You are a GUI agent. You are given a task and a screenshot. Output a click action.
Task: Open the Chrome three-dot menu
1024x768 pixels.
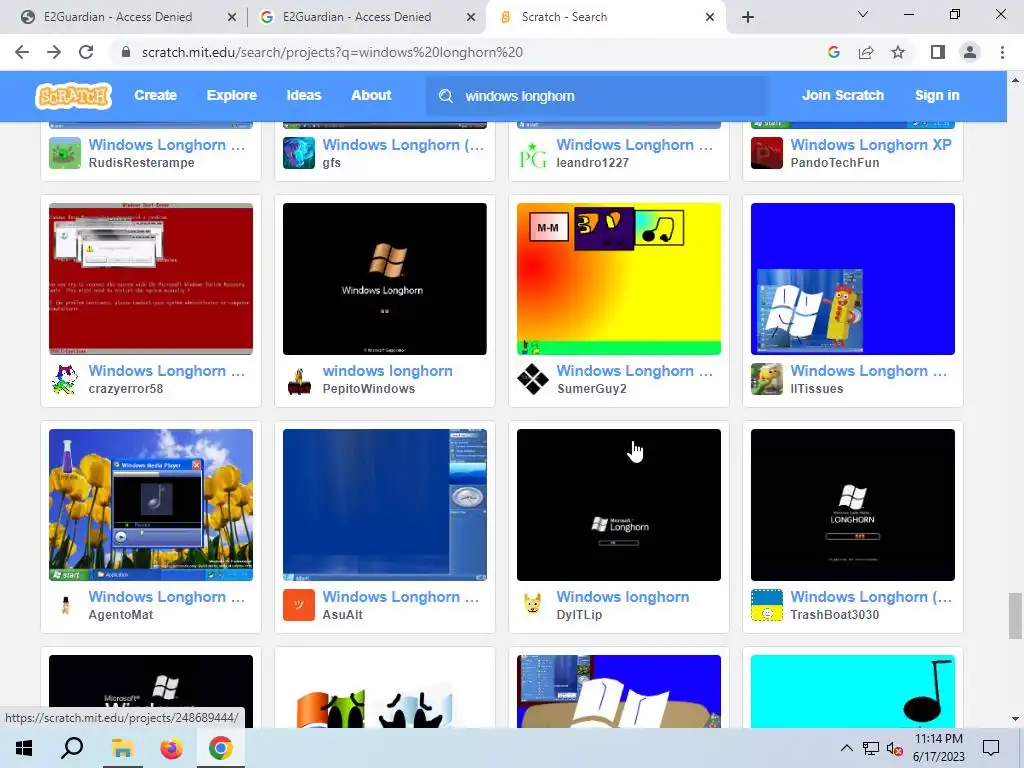click(1002, 52)
